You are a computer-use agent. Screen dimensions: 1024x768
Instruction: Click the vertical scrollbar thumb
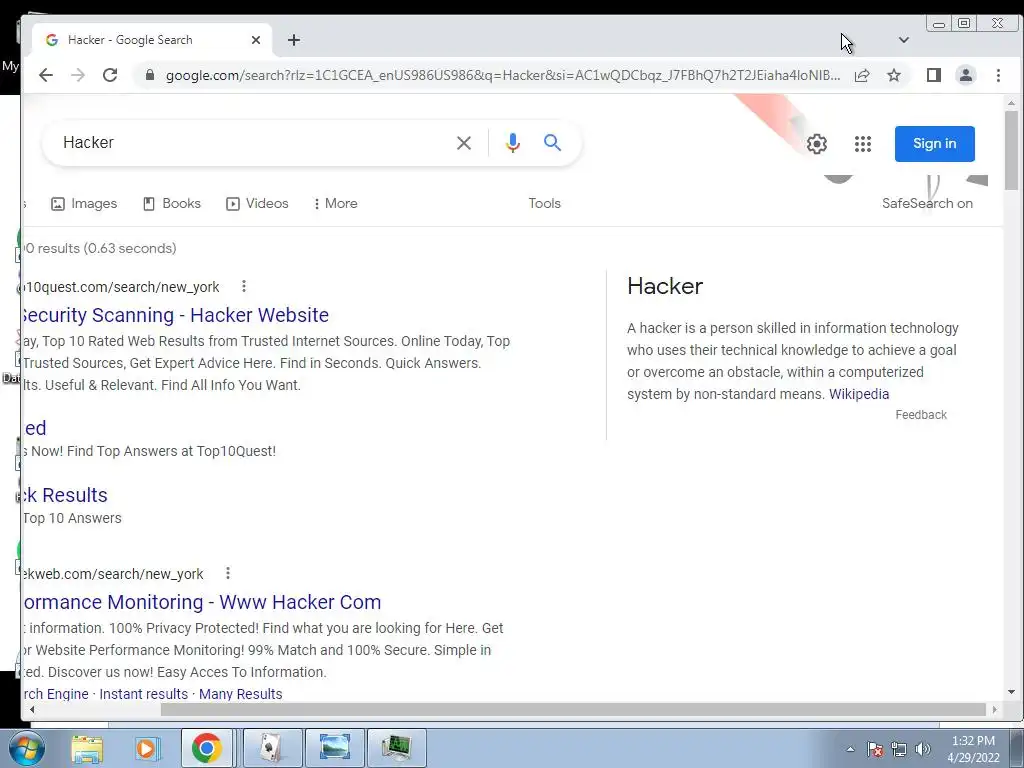[x=1011, y=150]
